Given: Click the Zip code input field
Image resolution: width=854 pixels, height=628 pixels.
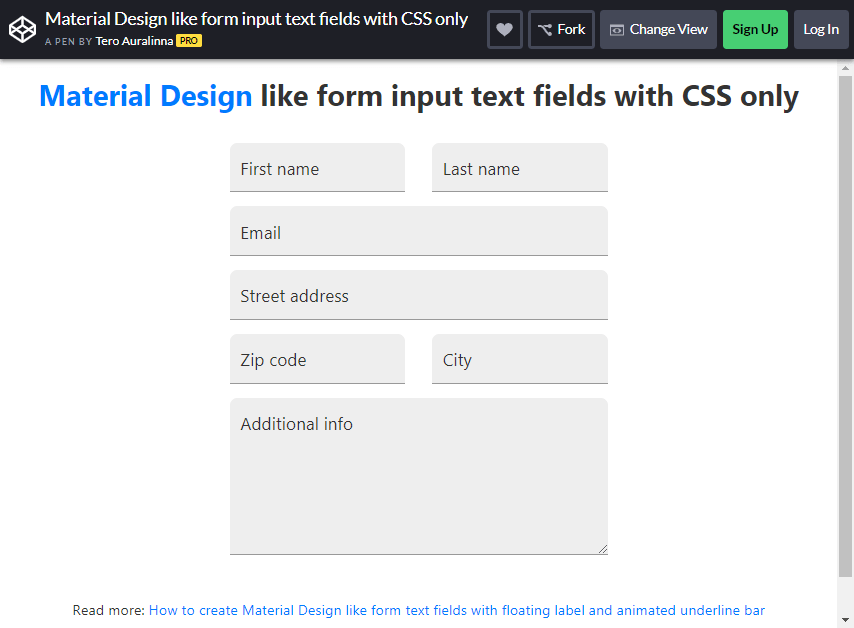Looking at the screenshot, I should [x=317, y=359].
